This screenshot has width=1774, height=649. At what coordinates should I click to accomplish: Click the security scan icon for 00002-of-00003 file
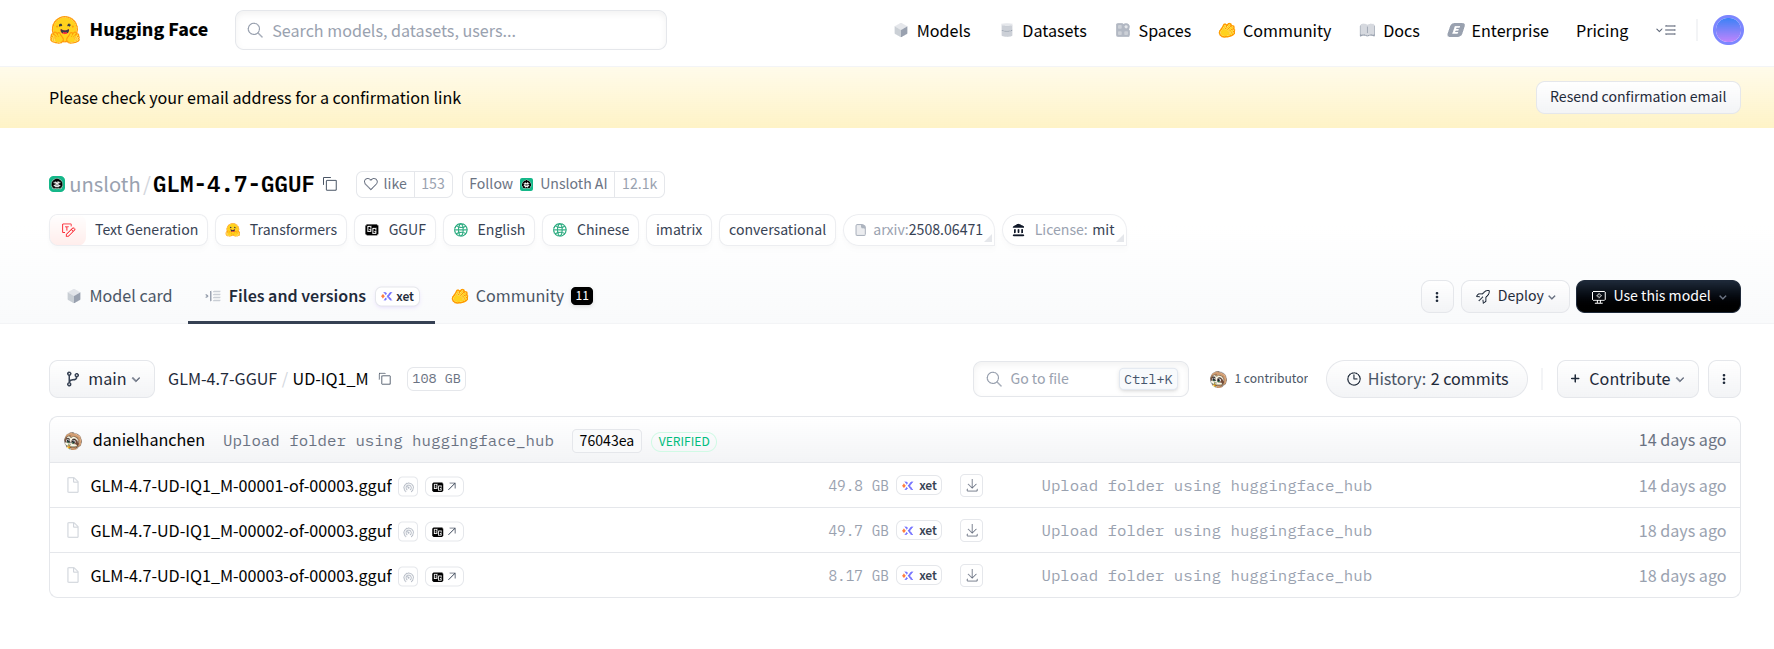point(408,532)
